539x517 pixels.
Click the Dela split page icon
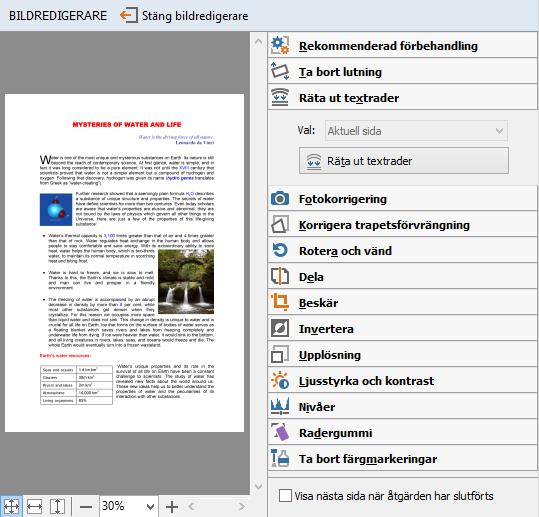click(x=280, y=276)
